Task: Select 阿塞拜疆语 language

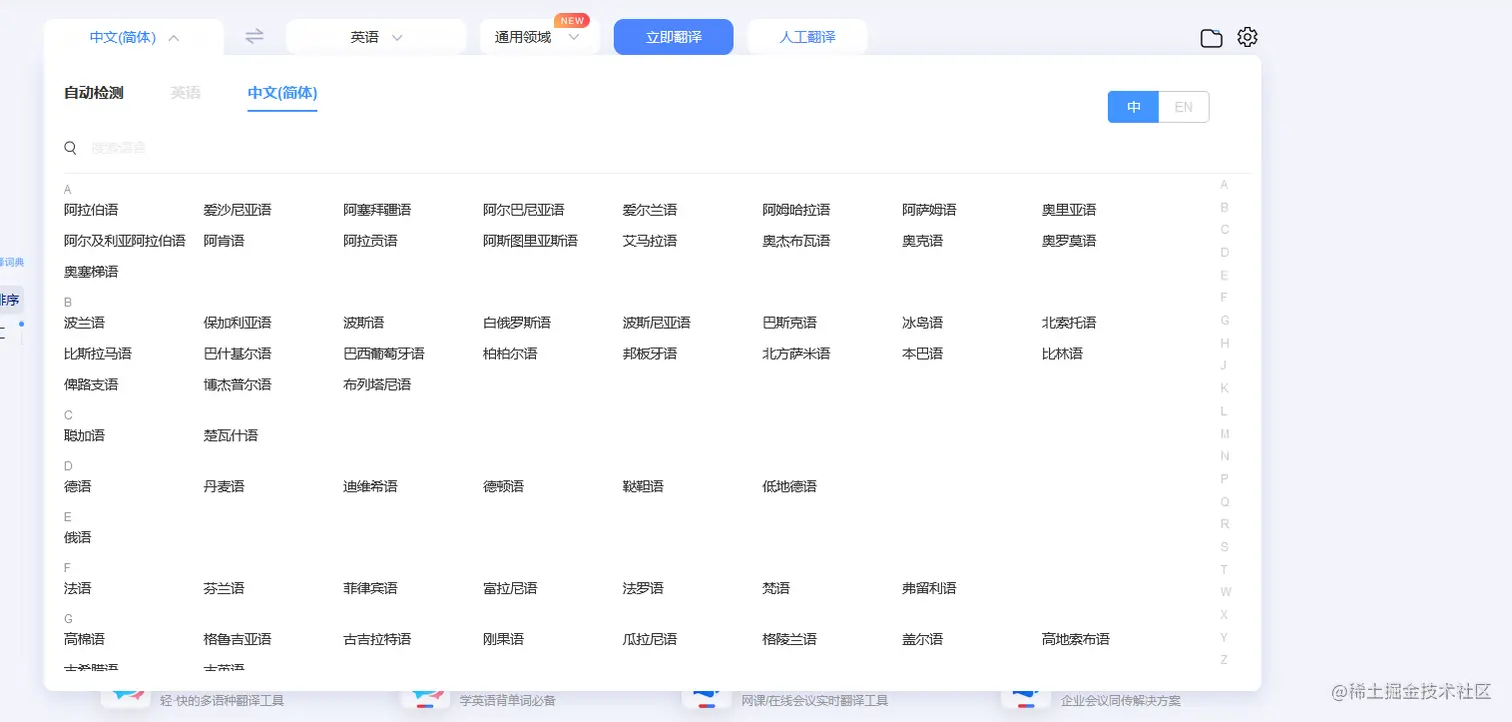Action: pos(377,210)
